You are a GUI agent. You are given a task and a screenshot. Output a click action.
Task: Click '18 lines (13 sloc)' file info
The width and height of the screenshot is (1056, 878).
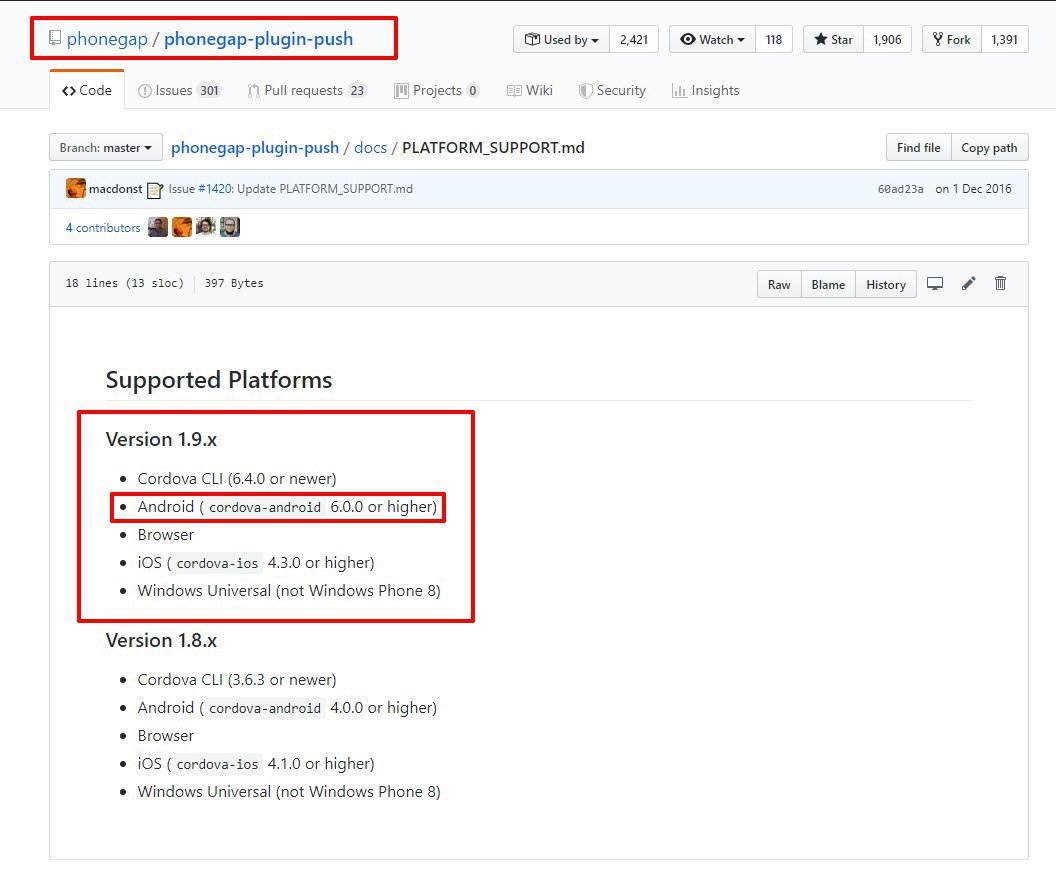125,283
